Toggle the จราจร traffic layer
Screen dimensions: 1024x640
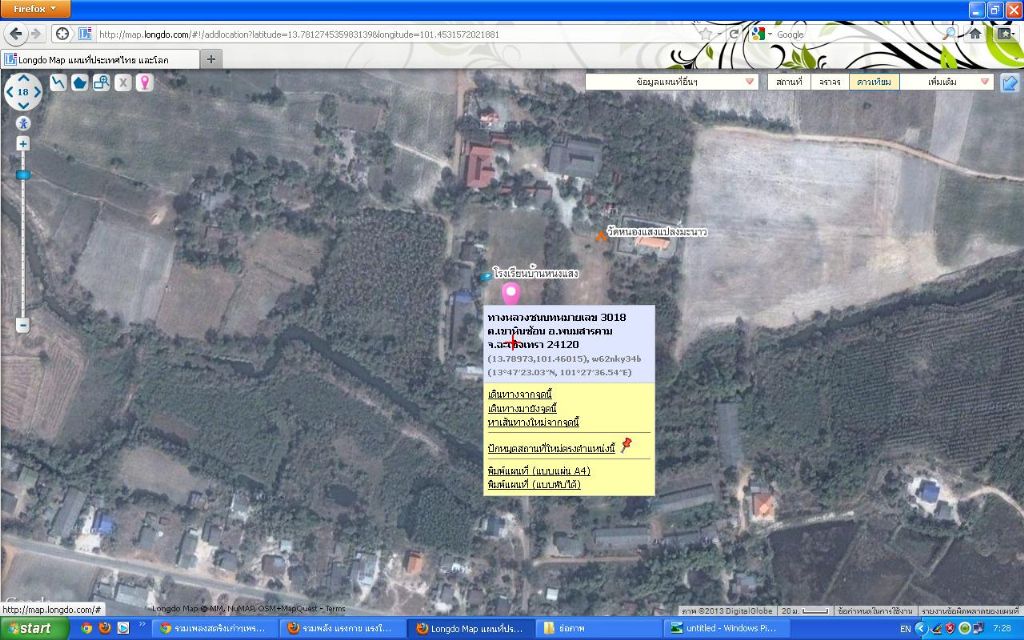[x=829, y=82]
